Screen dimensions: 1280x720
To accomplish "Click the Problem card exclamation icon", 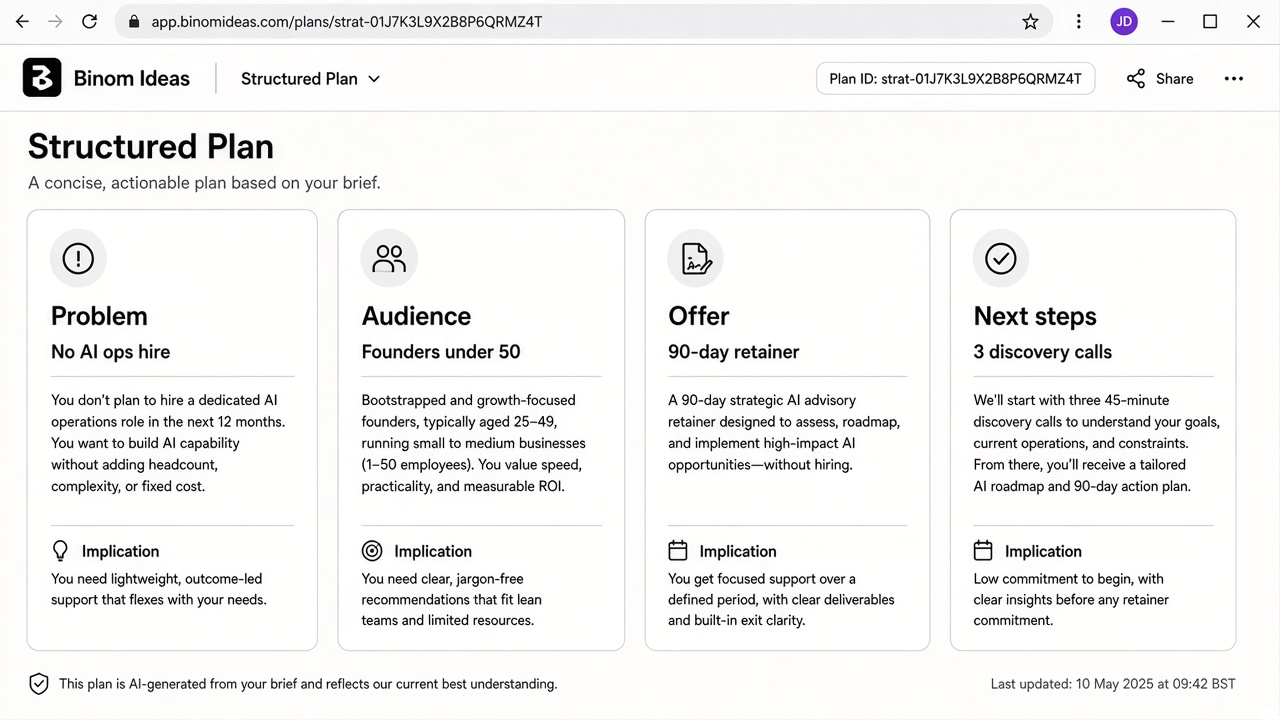I will [x=78, y=259].
